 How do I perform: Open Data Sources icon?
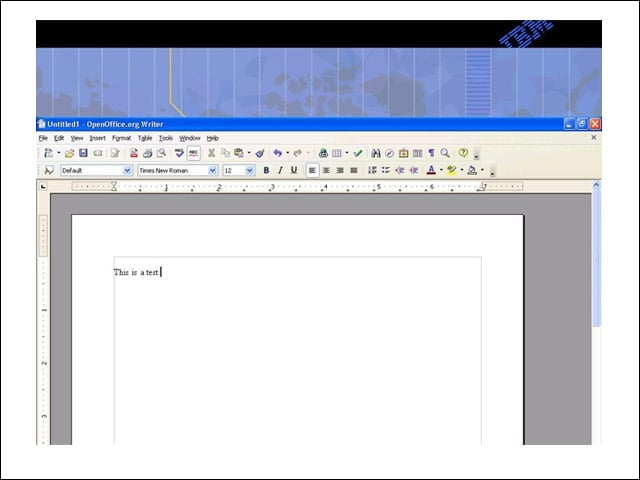tap(418, 153)
